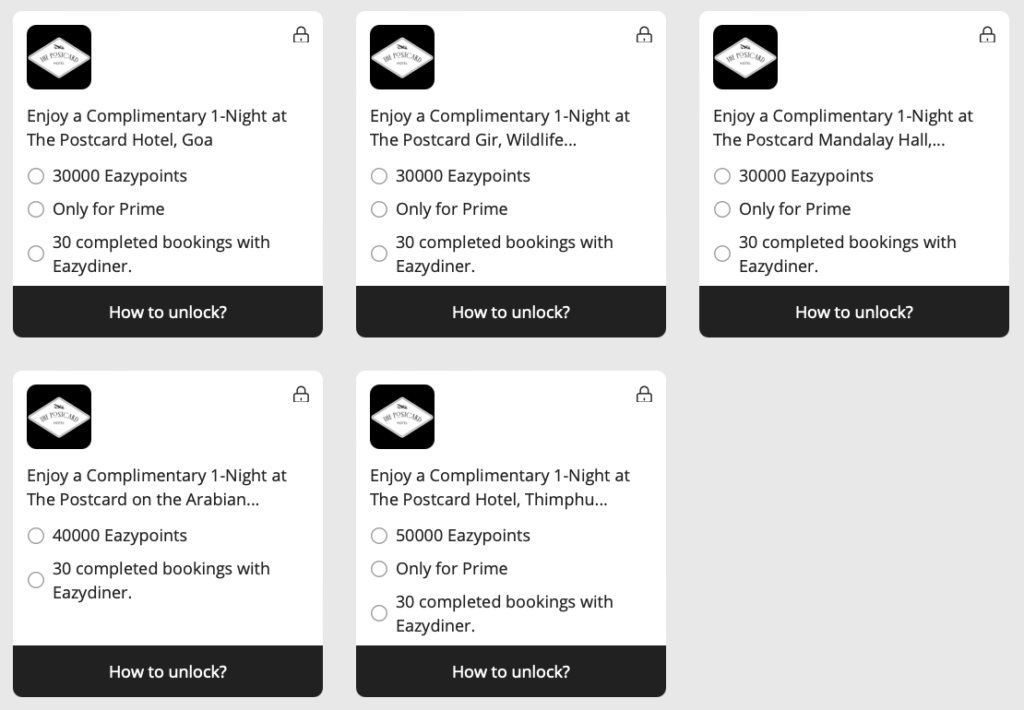Select 50000 Eazypoints on the Thimphu card
Image resolution: width=1024 pixels, height=710 pixels.
(379, 536)
